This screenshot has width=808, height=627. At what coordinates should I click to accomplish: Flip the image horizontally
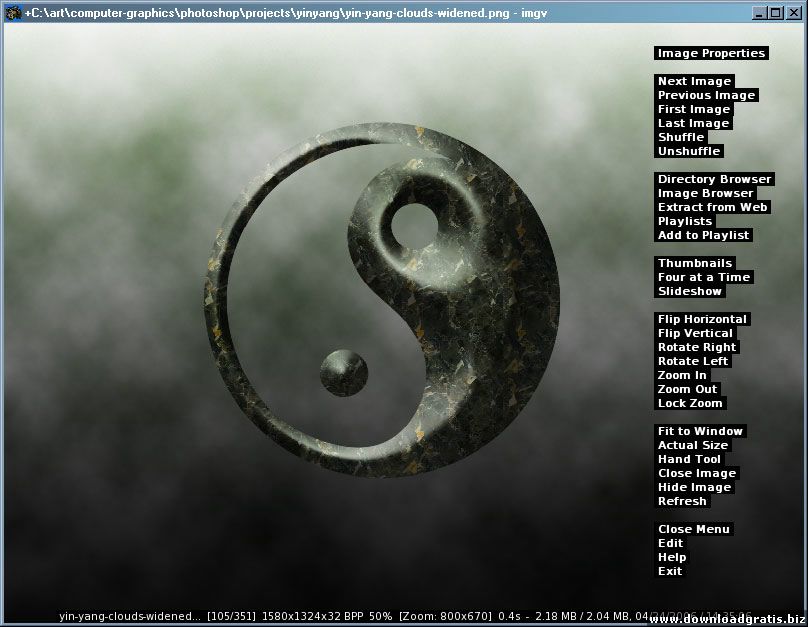[x=702, y=319]
